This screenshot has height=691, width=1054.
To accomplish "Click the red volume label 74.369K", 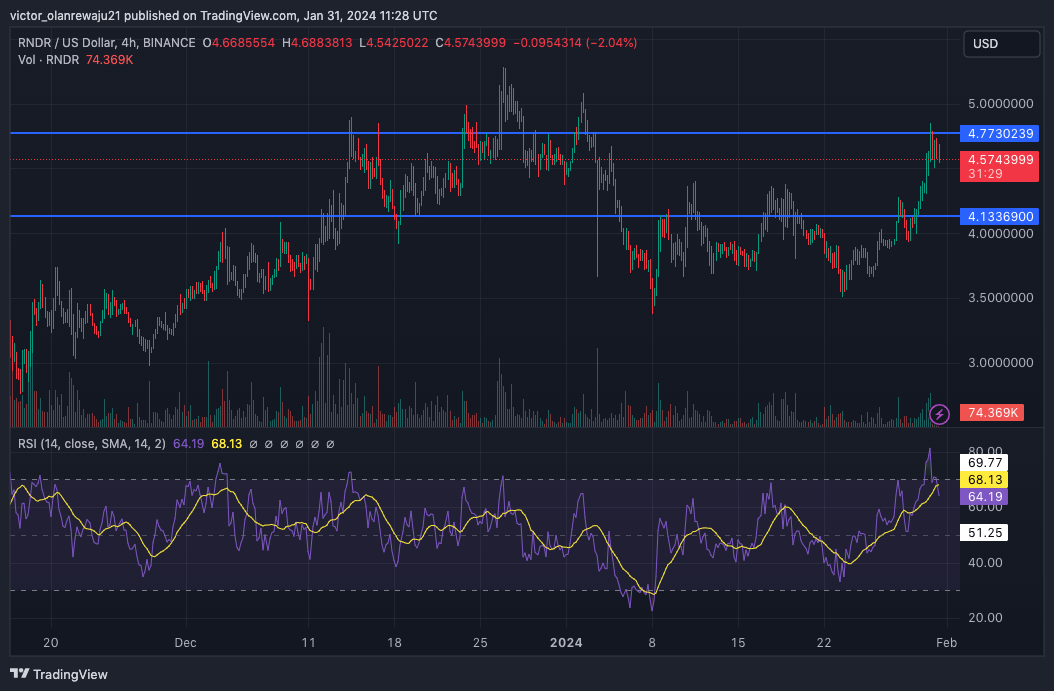I will coord(991,413).
